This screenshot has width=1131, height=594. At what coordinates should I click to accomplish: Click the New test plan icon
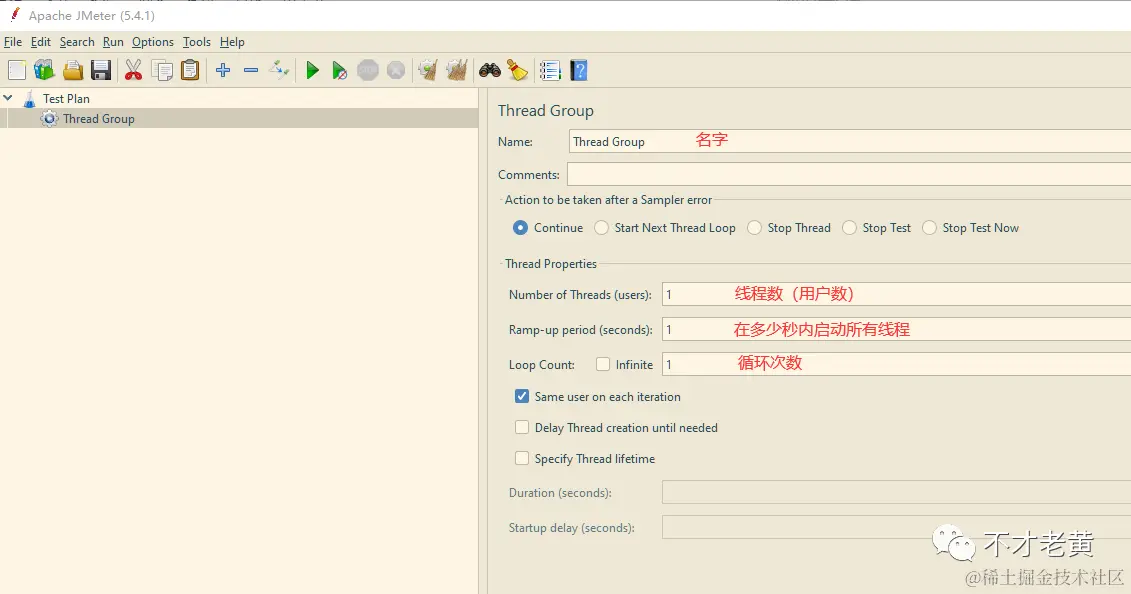(17, 70)
